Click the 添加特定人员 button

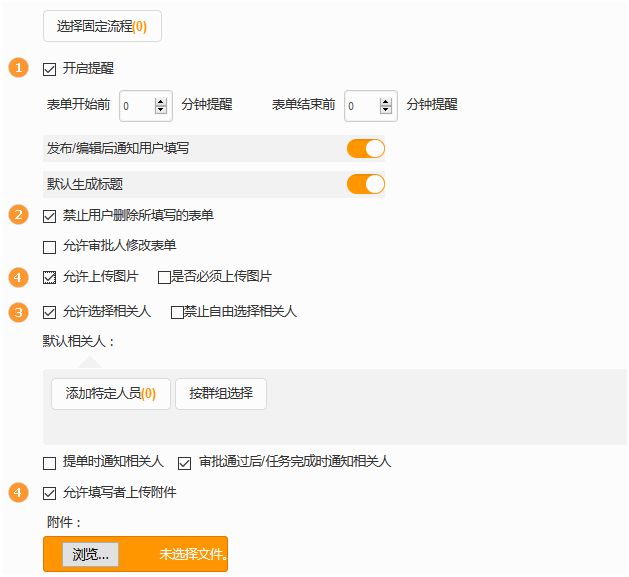[111, 394]
